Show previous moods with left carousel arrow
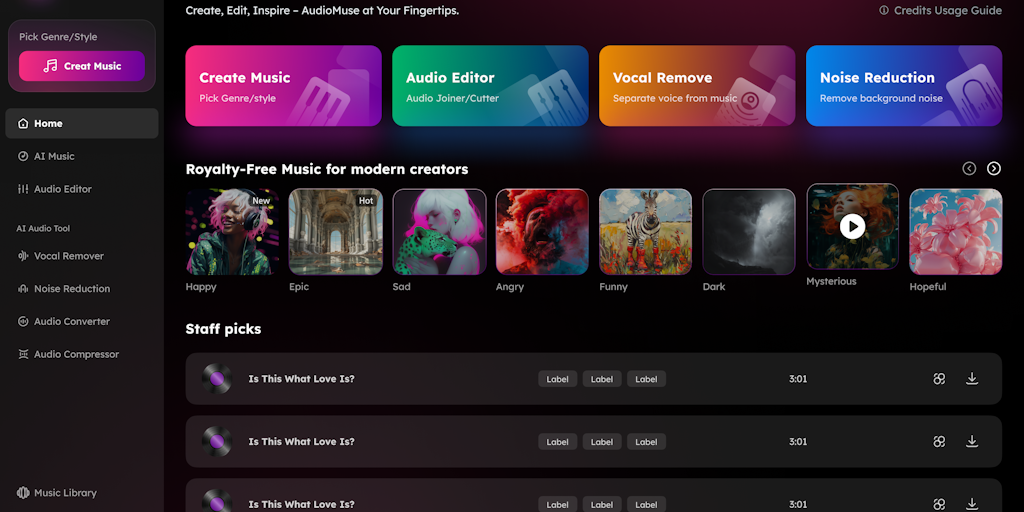The height and width of the screenshot is (512, 1024). (x=969, y=168)
